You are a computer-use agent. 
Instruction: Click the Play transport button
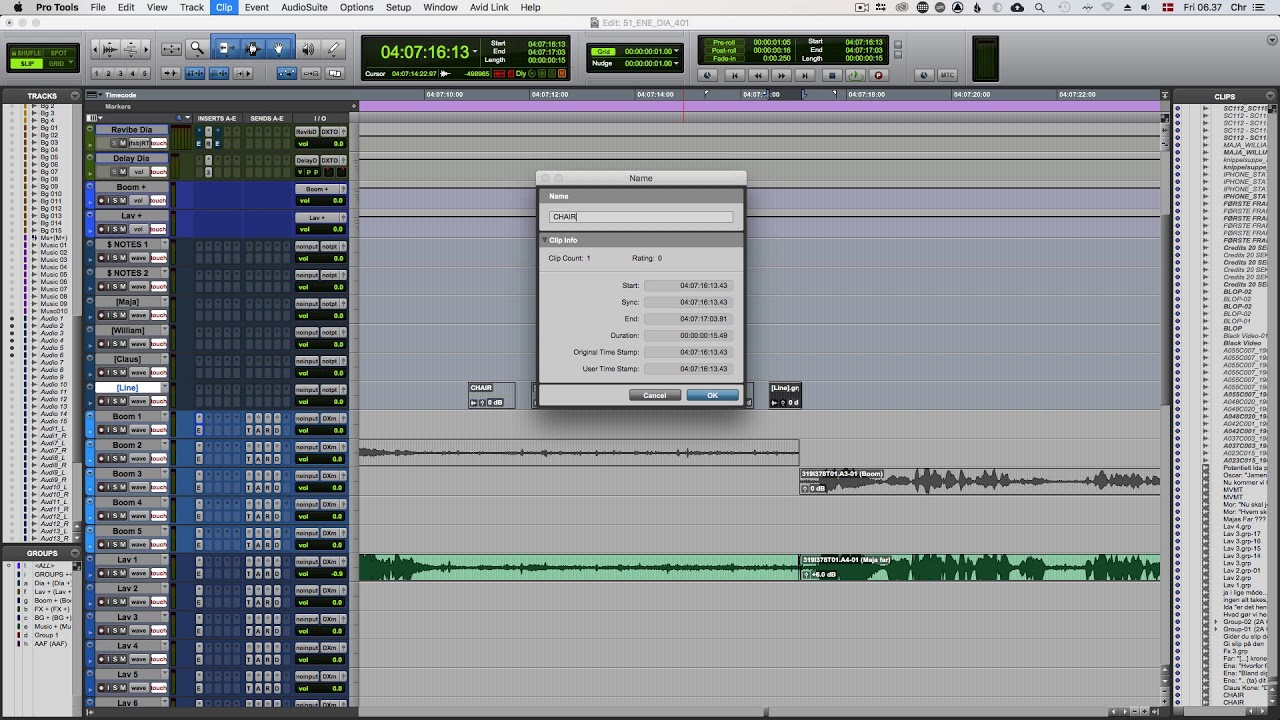pos(855,75)
